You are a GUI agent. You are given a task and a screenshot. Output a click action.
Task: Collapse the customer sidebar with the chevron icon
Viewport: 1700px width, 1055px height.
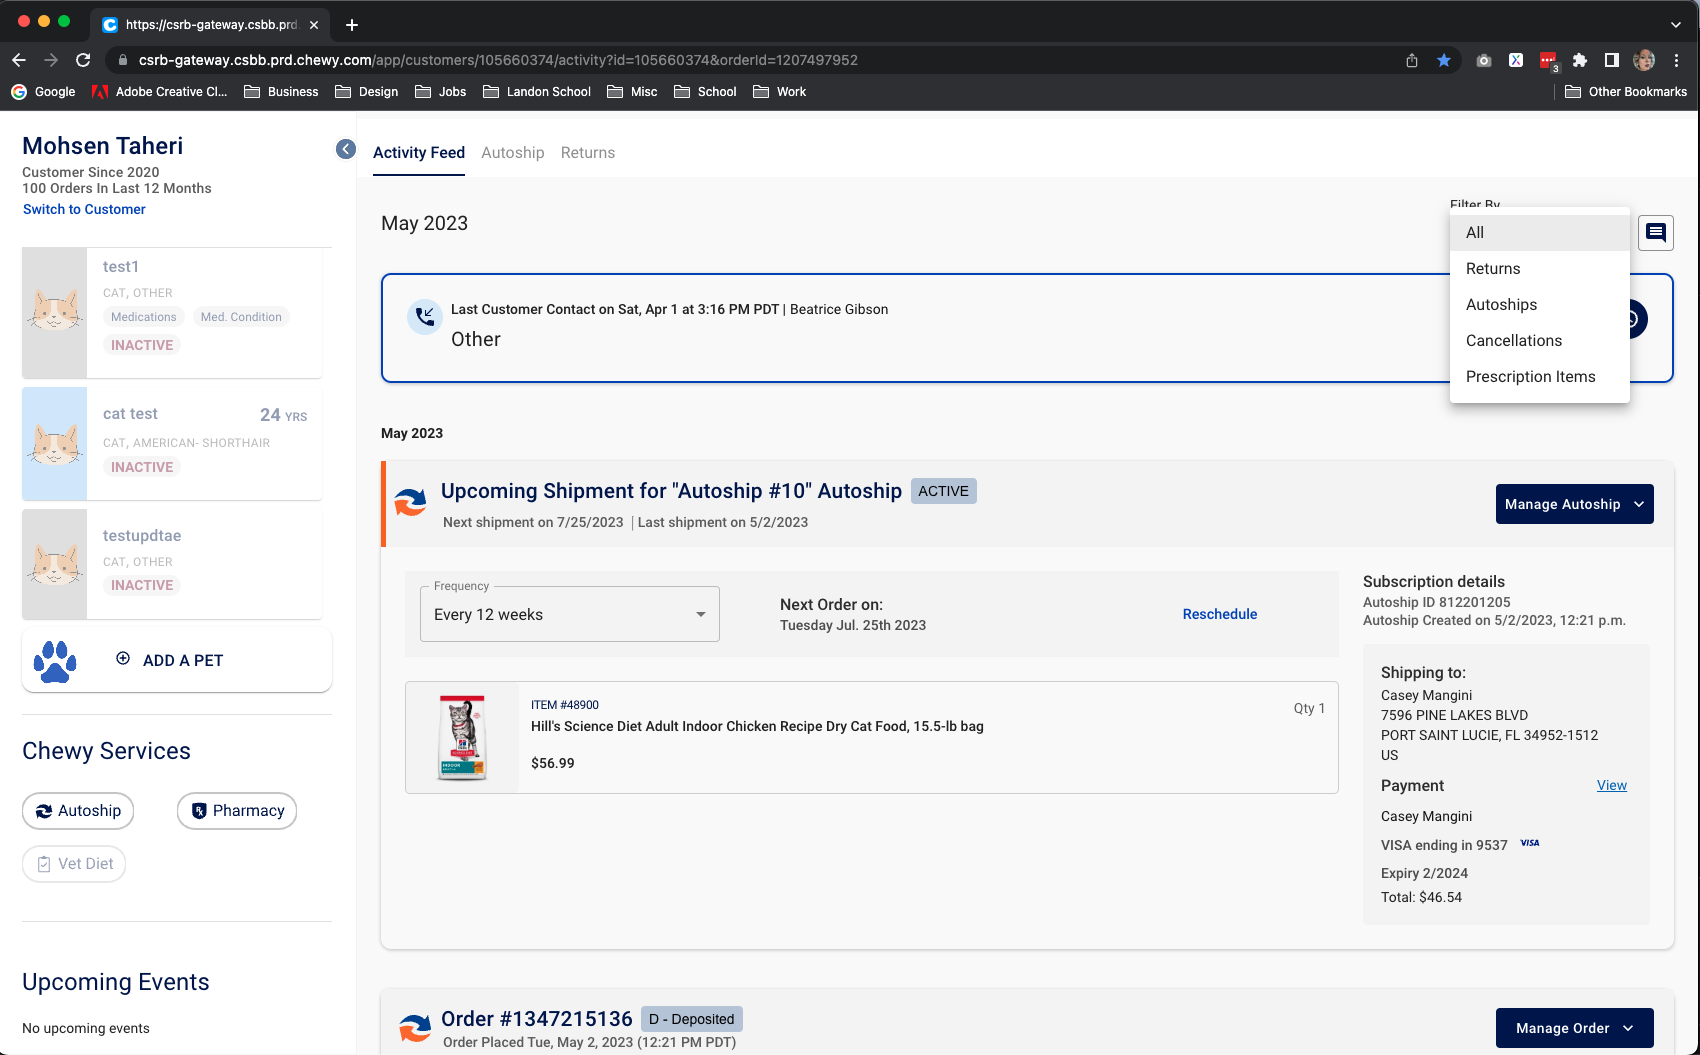[346, 149]
